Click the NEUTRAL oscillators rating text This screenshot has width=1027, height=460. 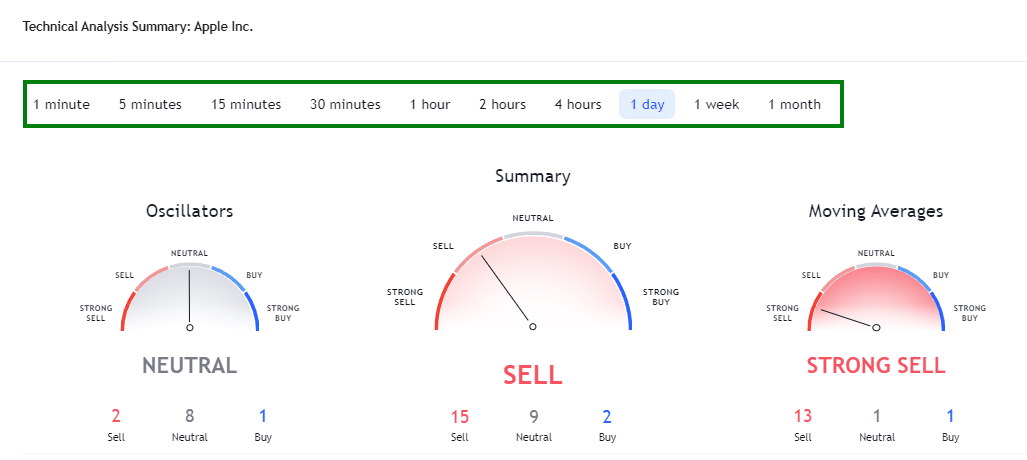click(190, 365)
